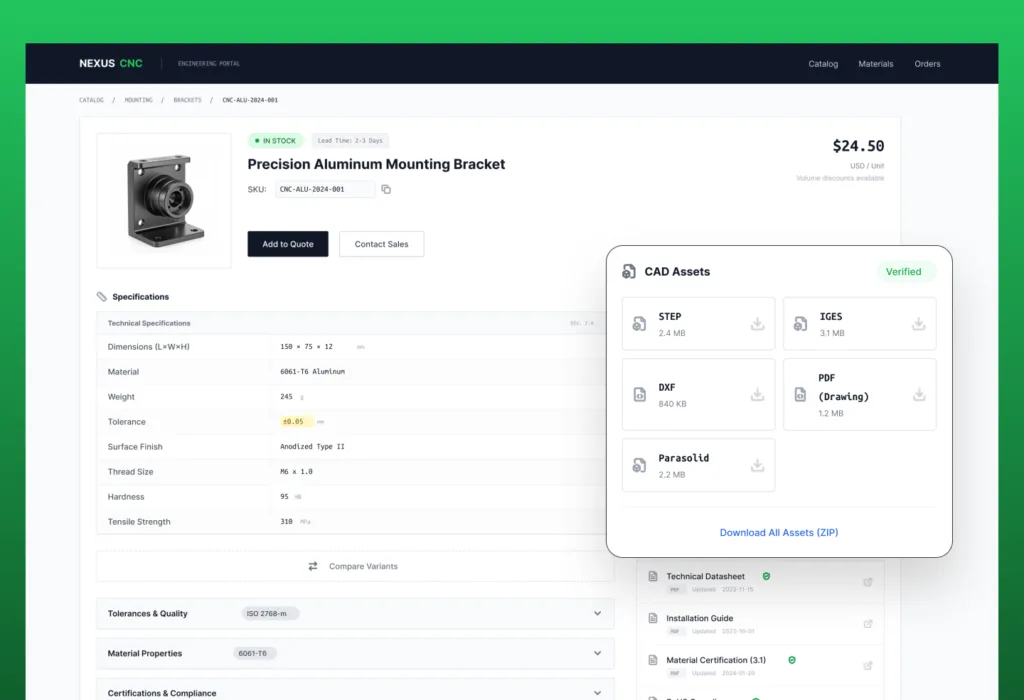Open Installation Guide external link icon
The width and height of the screenshot is (1024, 700).
[x=868, y=624]
